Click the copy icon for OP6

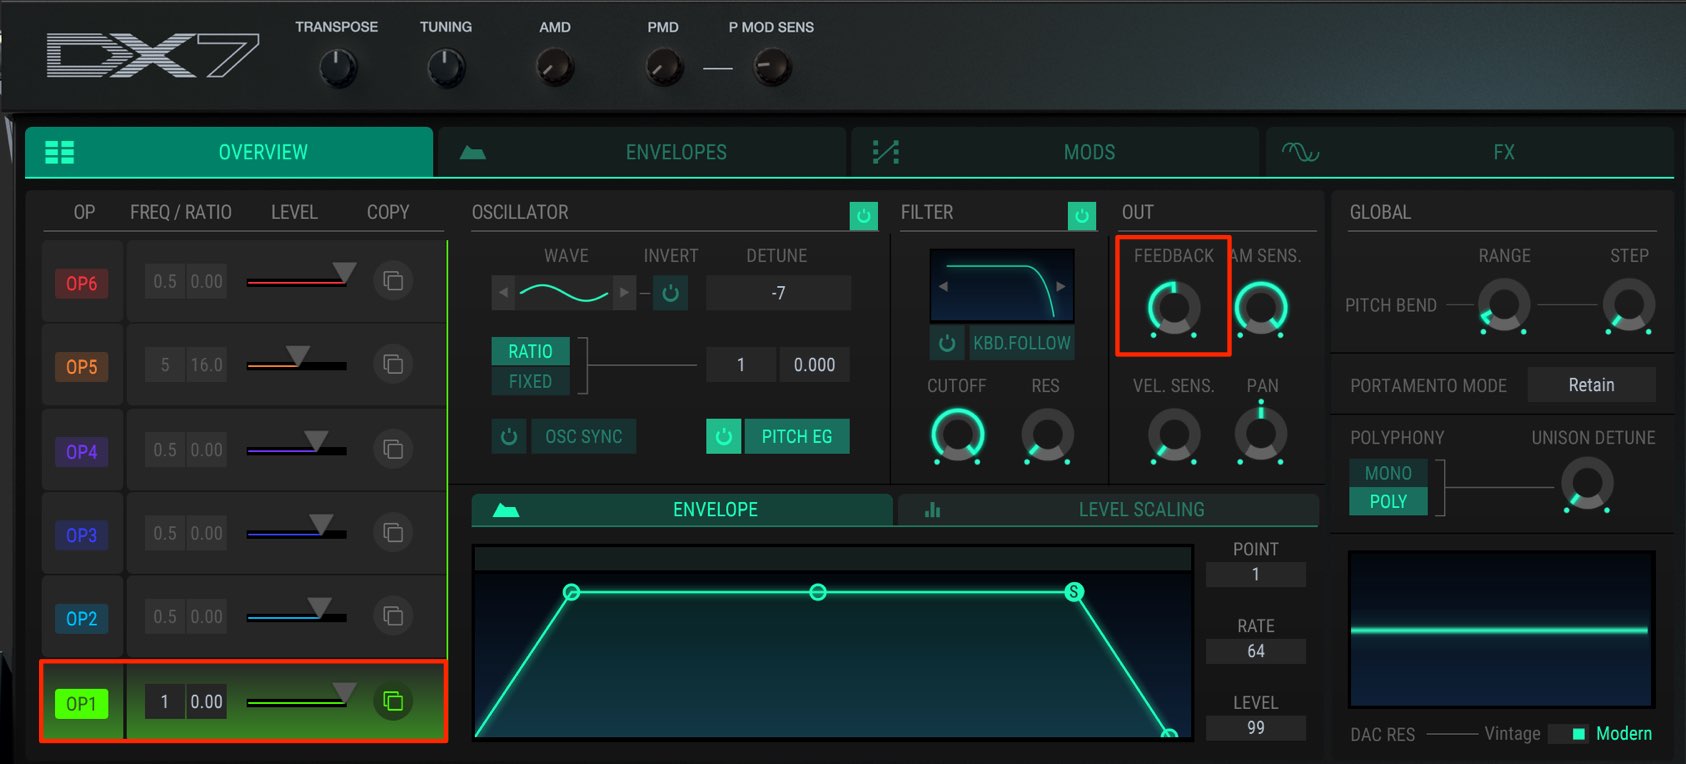[x=393, y=281]
